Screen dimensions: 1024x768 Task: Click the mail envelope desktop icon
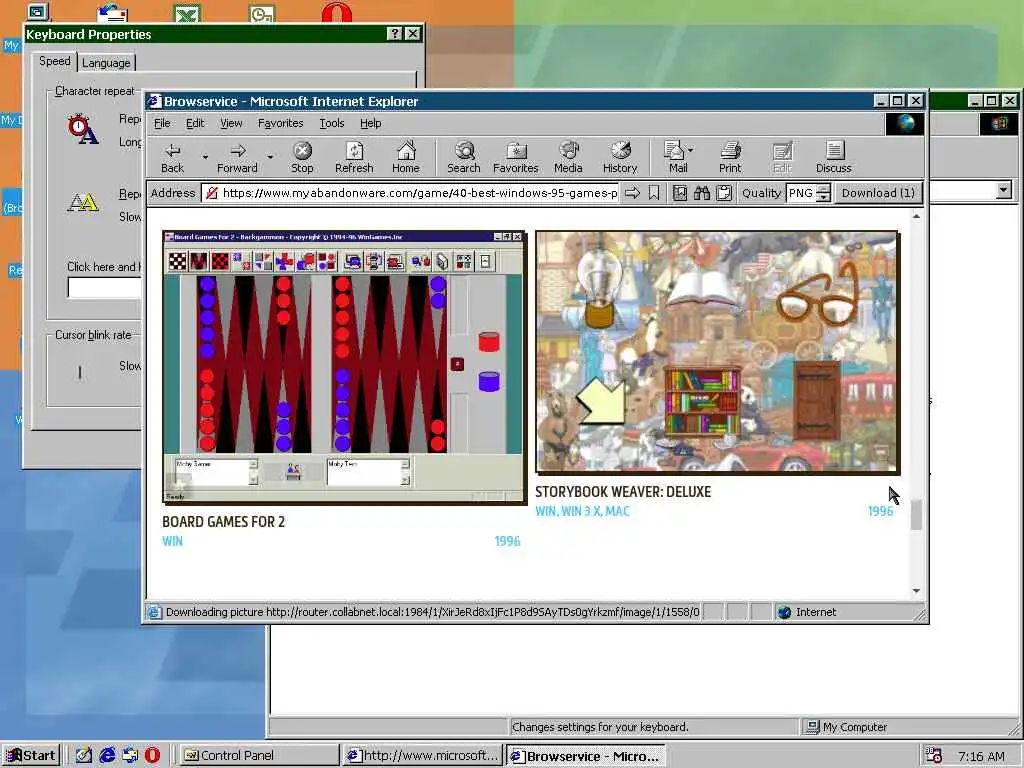pos(112,13)
